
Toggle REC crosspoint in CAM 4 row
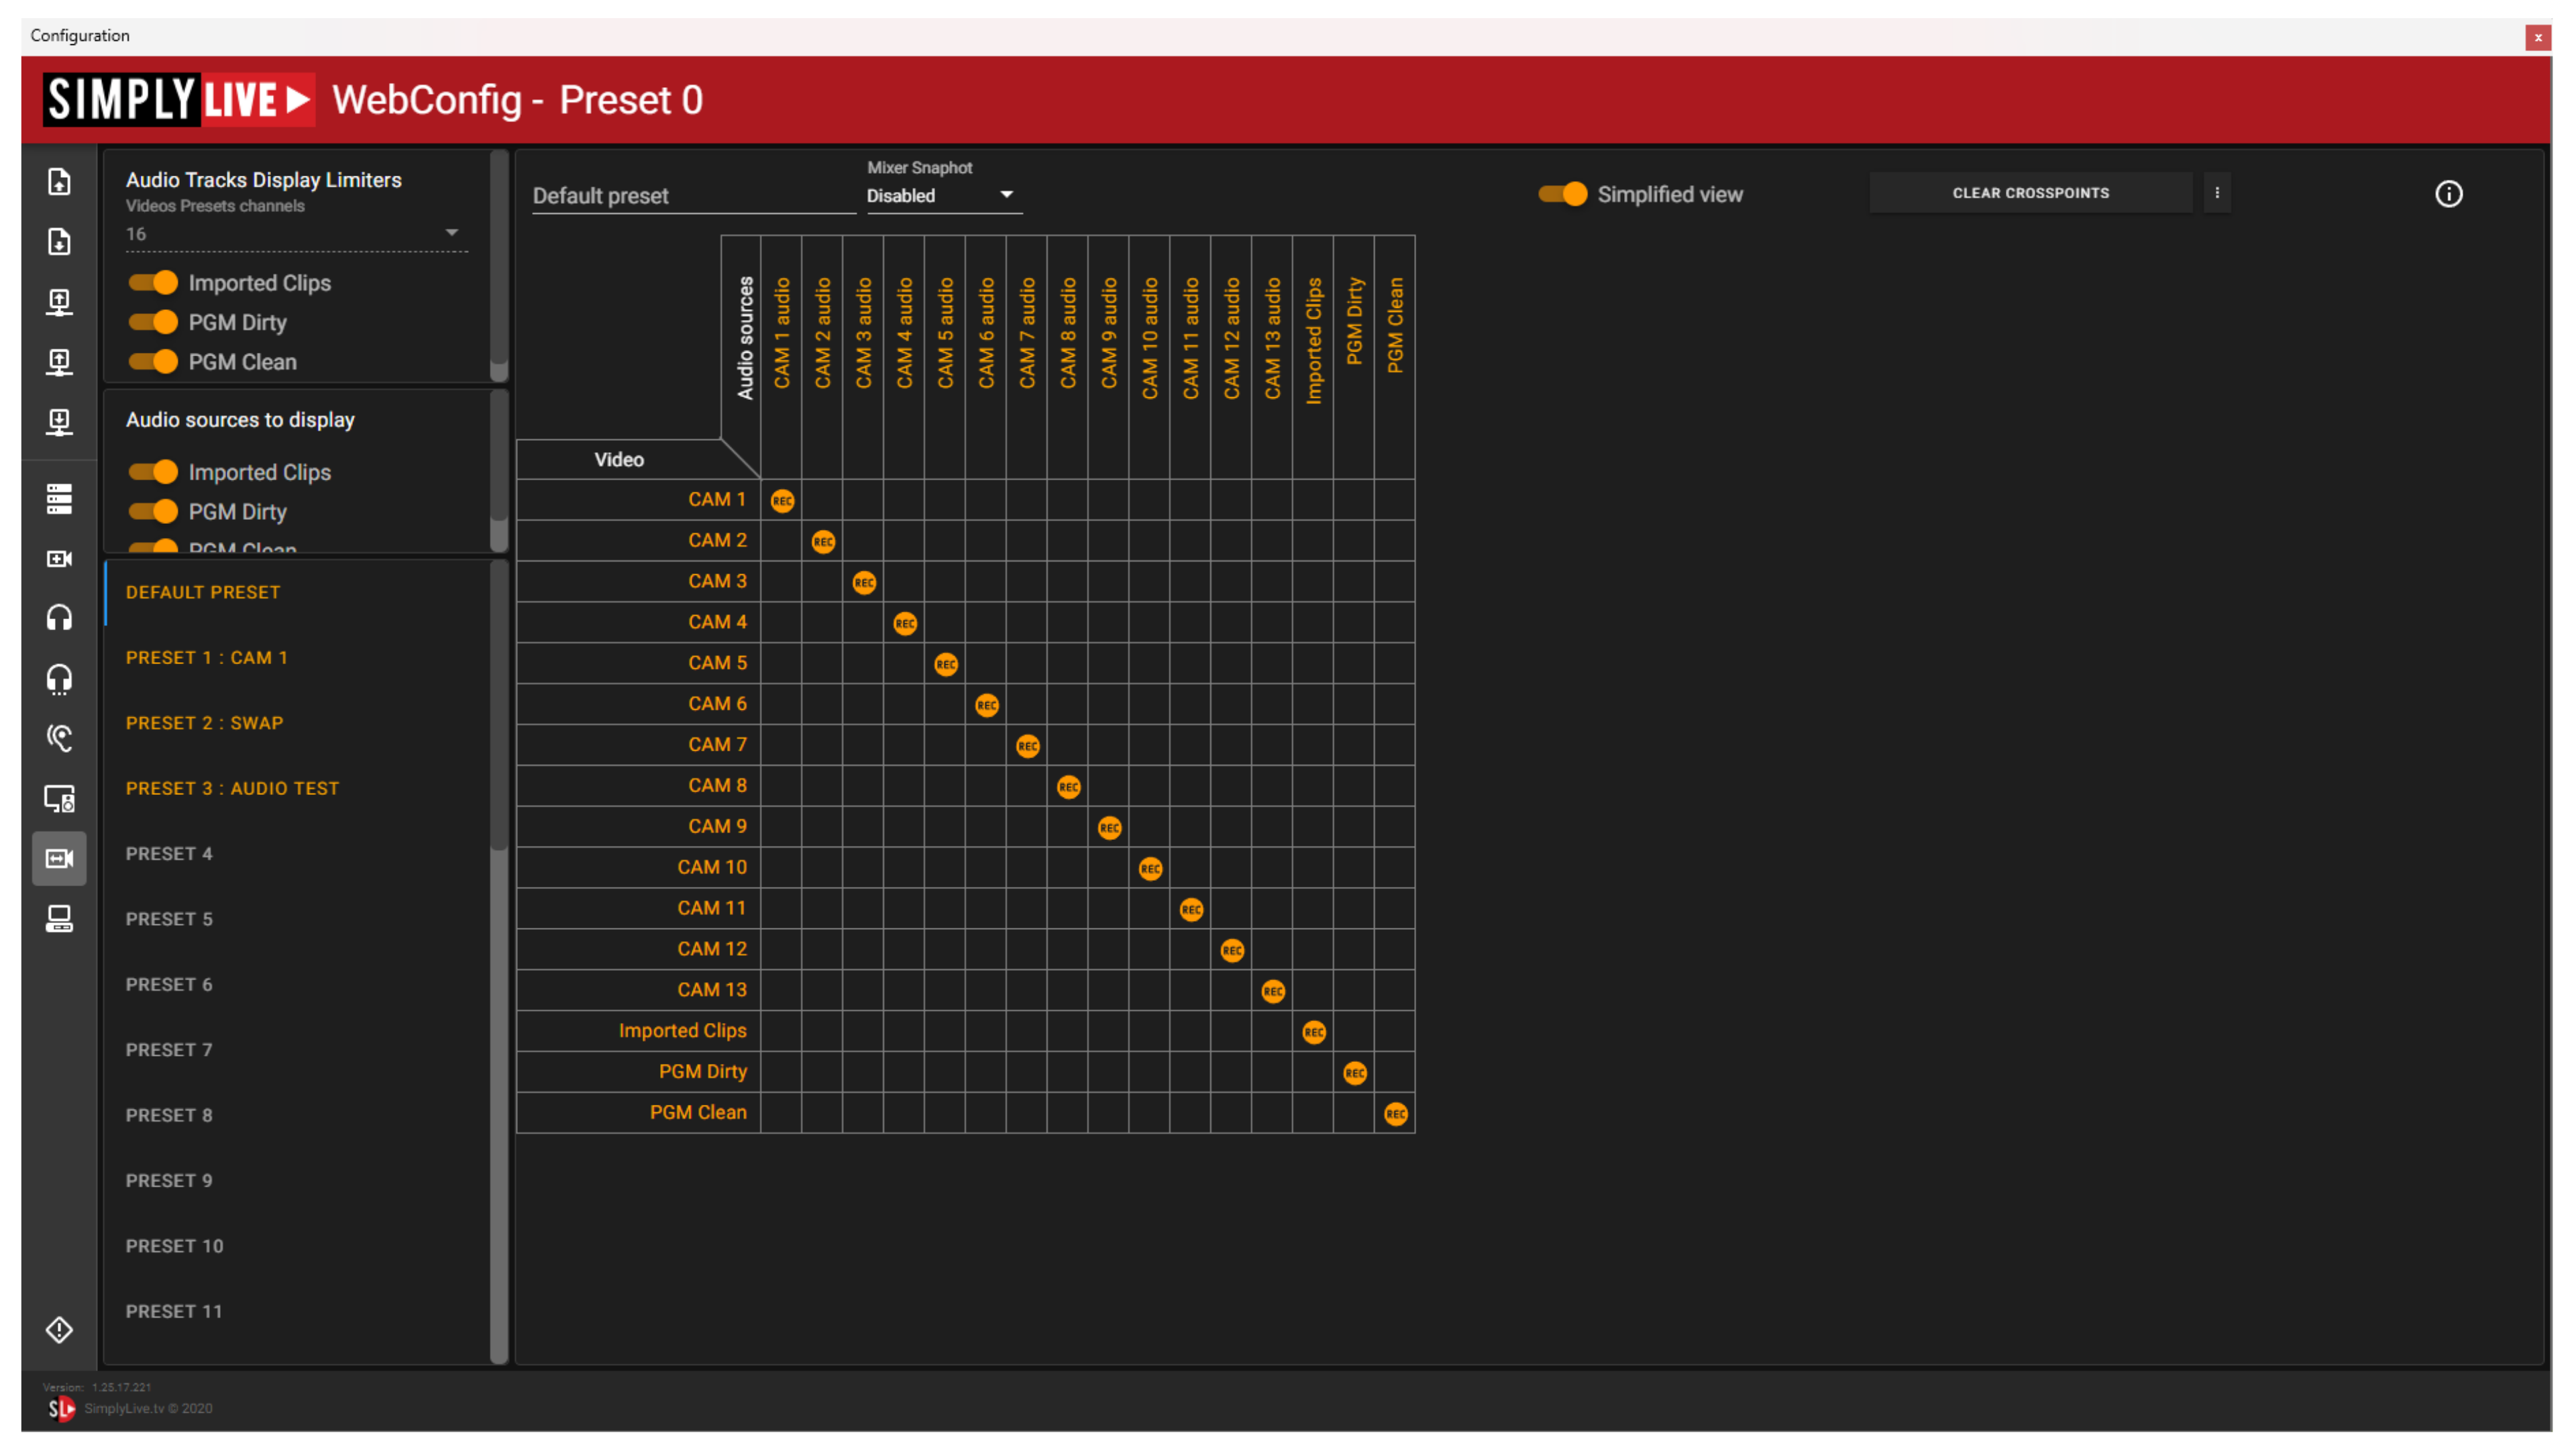pos(905,624)
